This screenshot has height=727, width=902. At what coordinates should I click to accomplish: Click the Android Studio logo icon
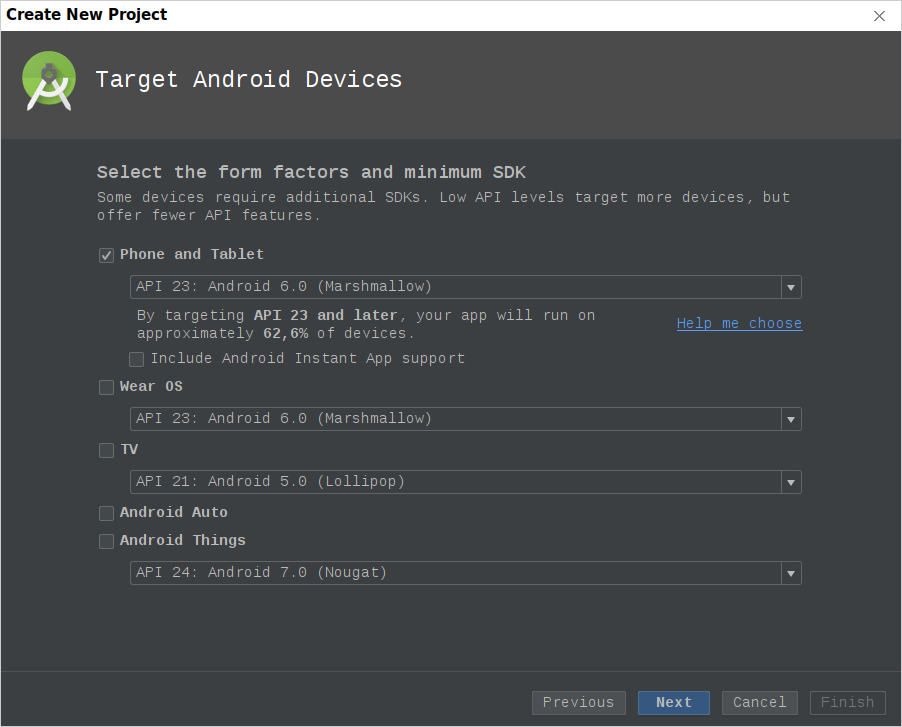(49, 81)
